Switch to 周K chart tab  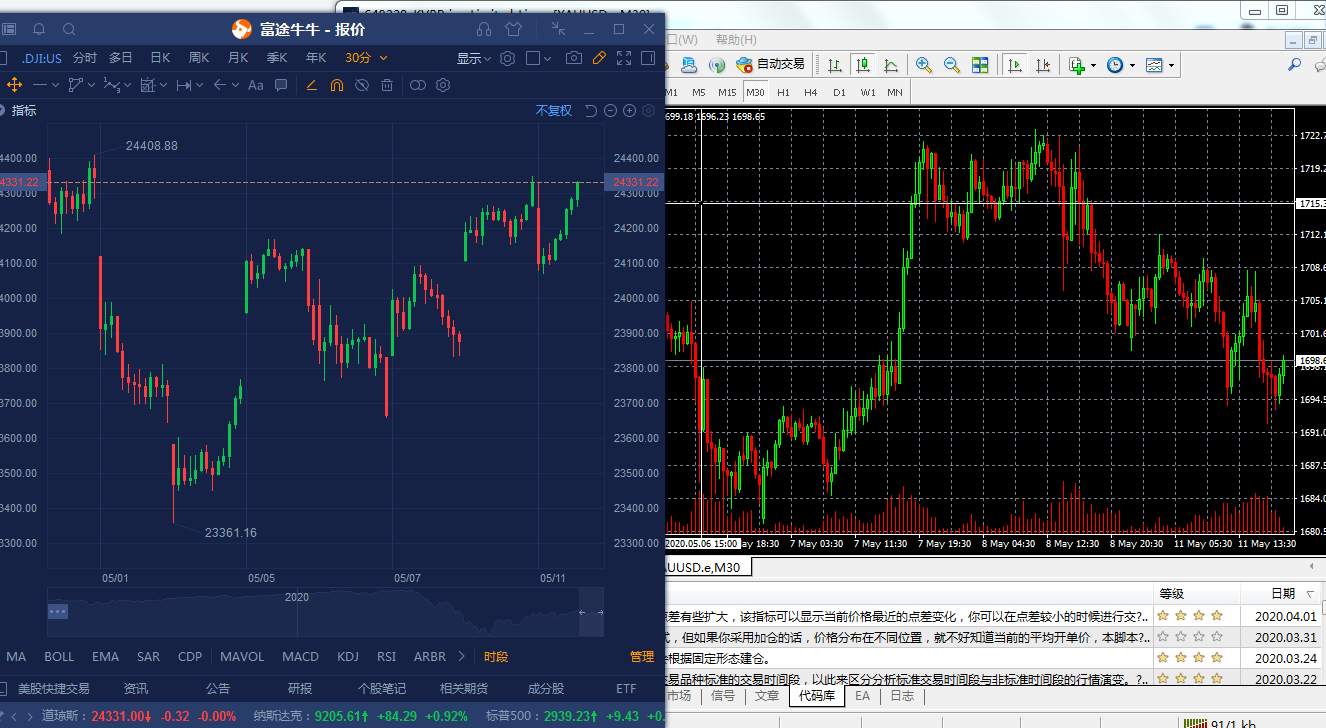199,58
